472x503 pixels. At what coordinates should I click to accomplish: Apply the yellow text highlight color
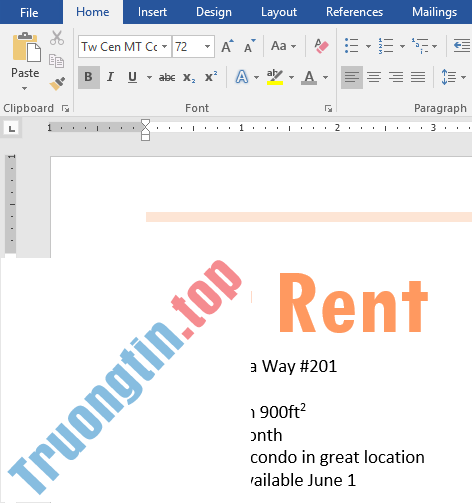pos(275,77)
